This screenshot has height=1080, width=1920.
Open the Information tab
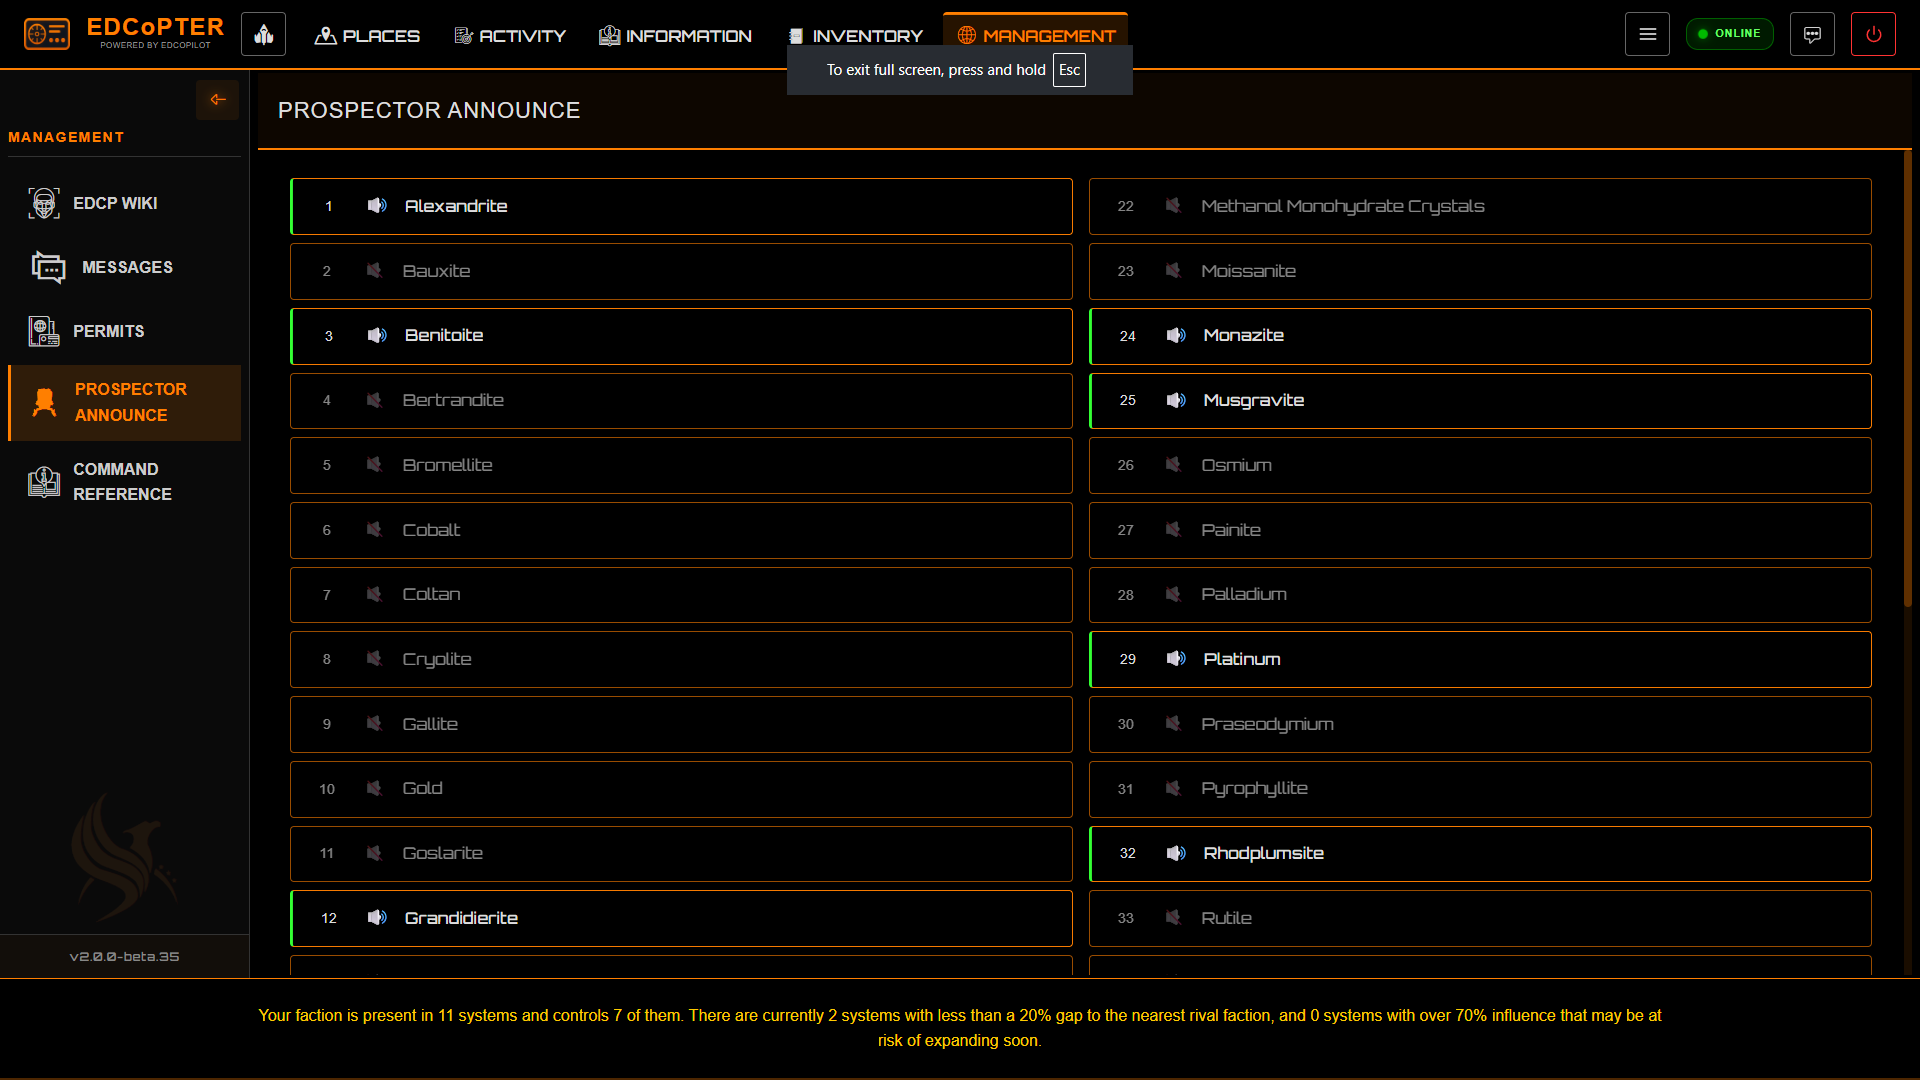pyautogui.click(x=675, y=35)
